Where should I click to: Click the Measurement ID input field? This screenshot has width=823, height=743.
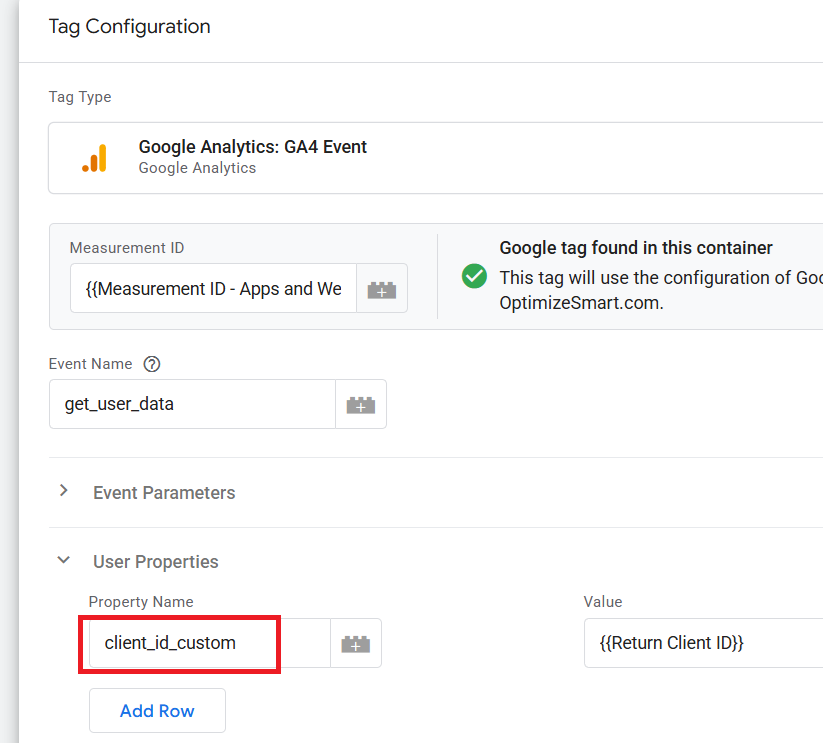pyautogui.click(x=213, y=289)
